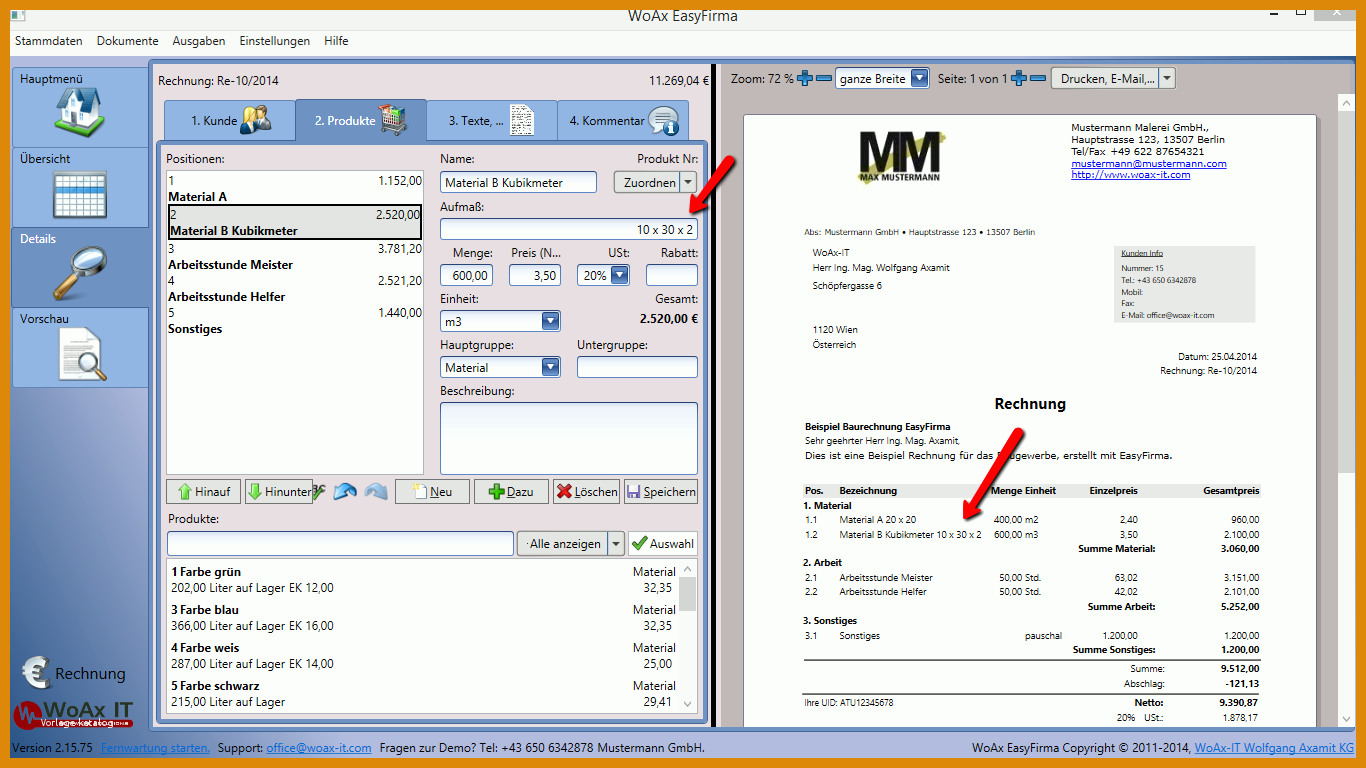
Task: Click the undo blue arrow icon
Action: point(346,491)
